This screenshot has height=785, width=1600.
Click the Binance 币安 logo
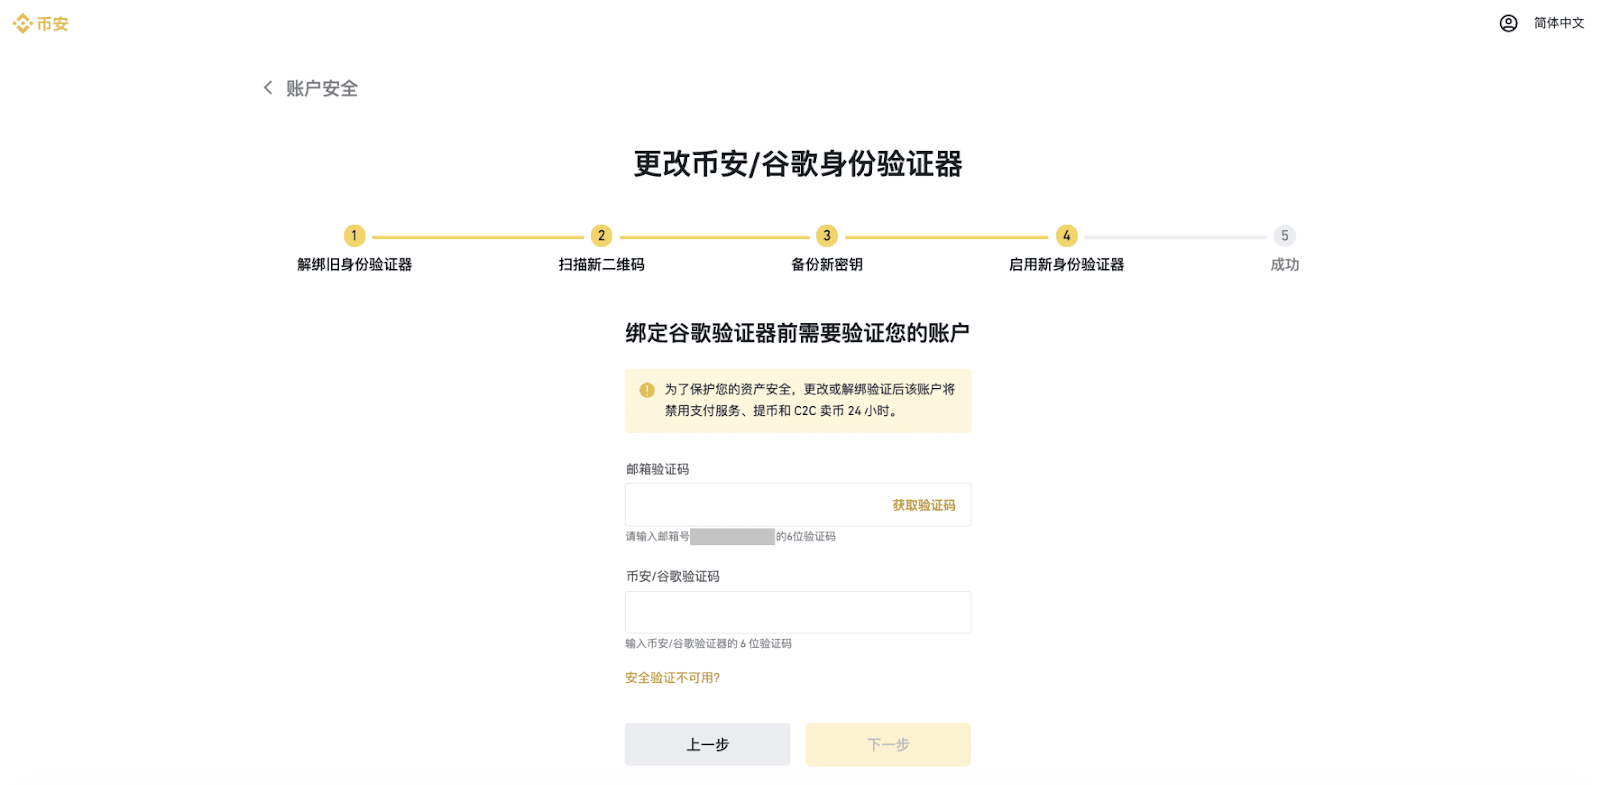tap(40, 23)
